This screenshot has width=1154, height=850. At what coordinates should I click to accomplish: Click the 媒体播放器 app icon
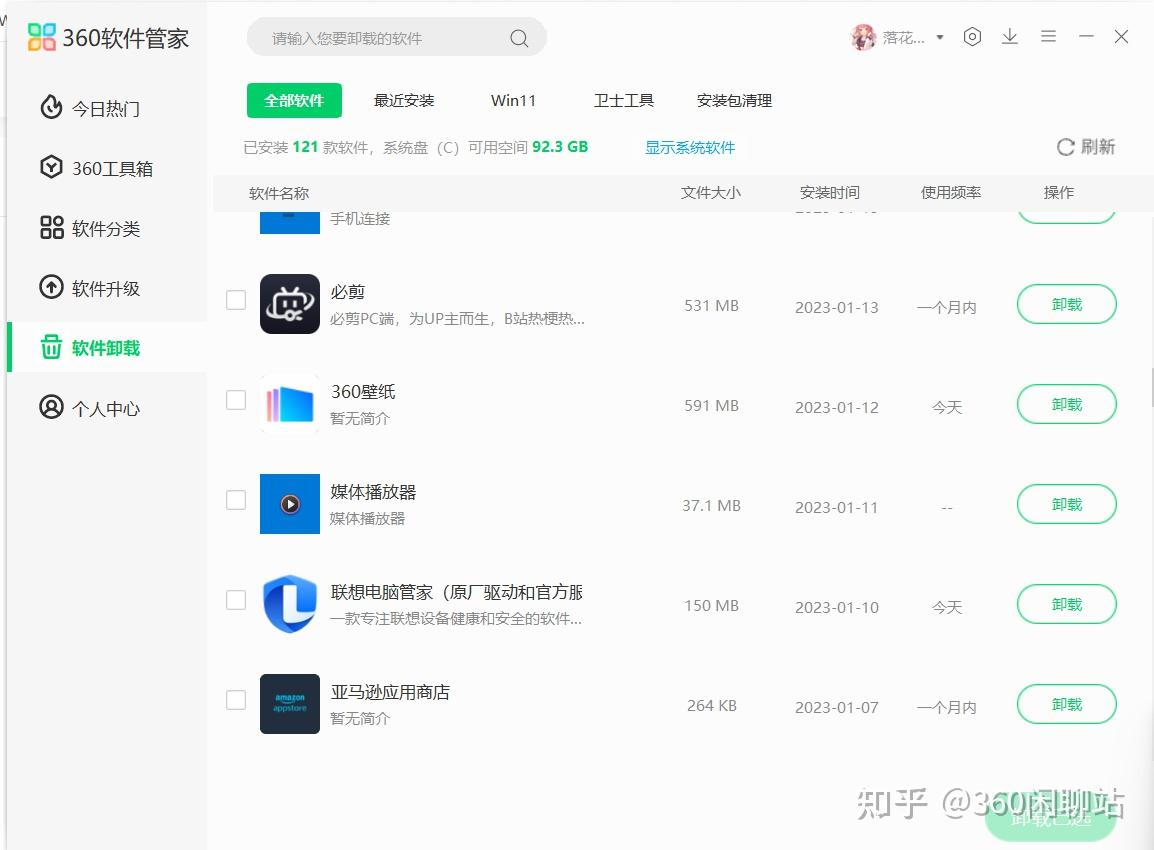pos(290,504)
